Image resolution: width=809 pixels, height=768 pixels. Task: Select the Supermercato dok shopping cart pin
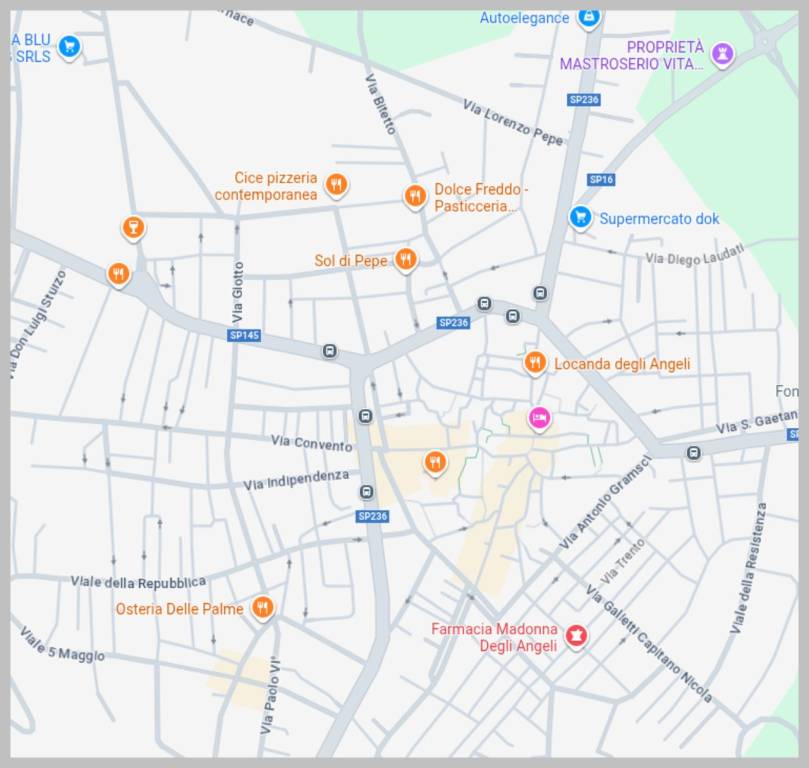coord(580,217)
